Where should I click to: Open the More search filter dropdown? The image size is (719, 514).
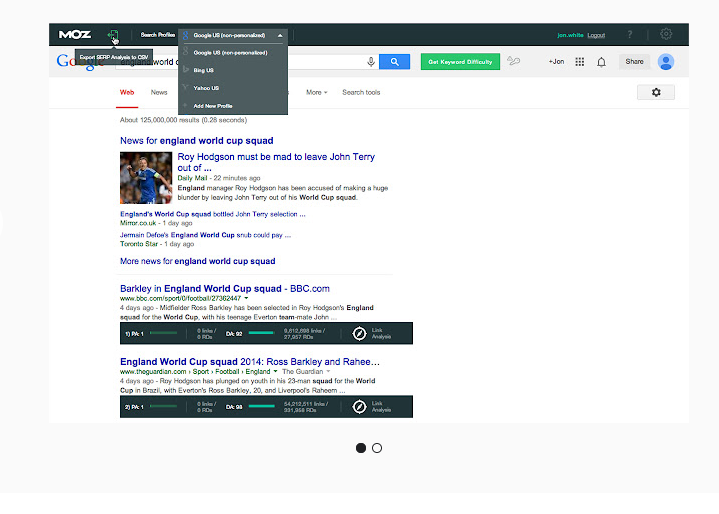click(317, 92)
